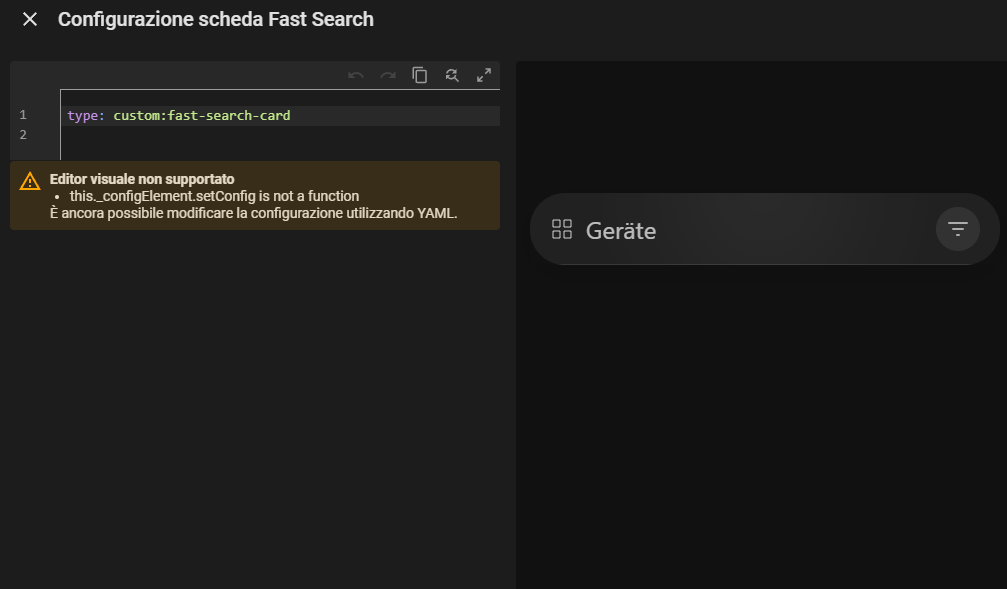Click the orange warning triangle icon
1007x589 pixels.
coord(30,182)
